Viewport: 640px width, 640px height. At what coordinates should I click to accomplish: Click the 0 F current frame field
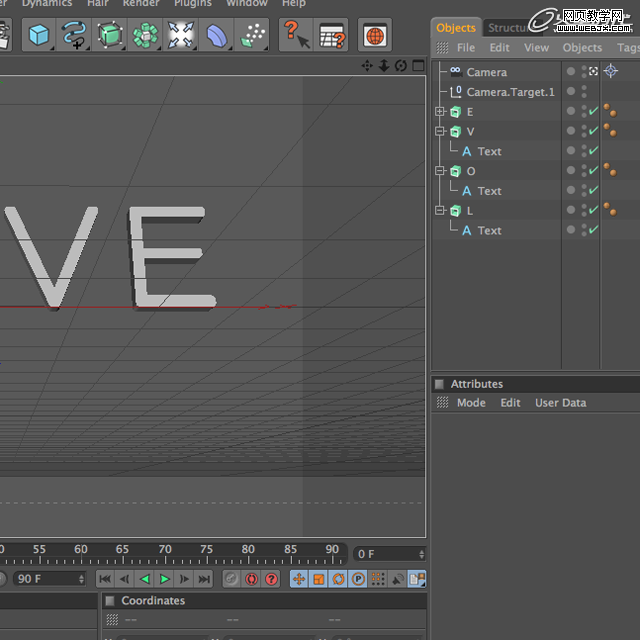pyautogui.click(x=390, y=554)
